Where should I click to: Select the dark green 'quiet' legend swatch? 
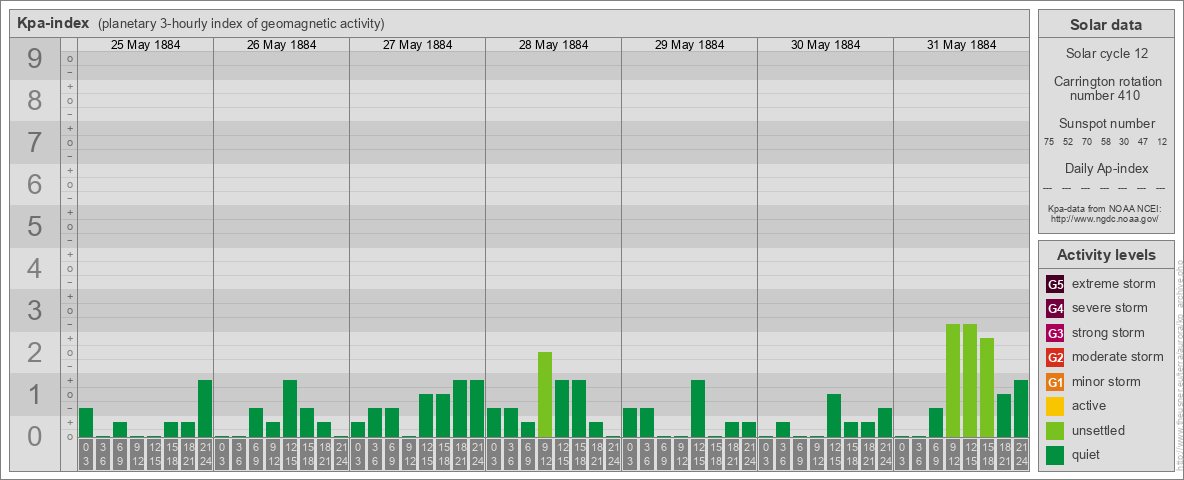pyautogui.click(x=1055, y=455)
